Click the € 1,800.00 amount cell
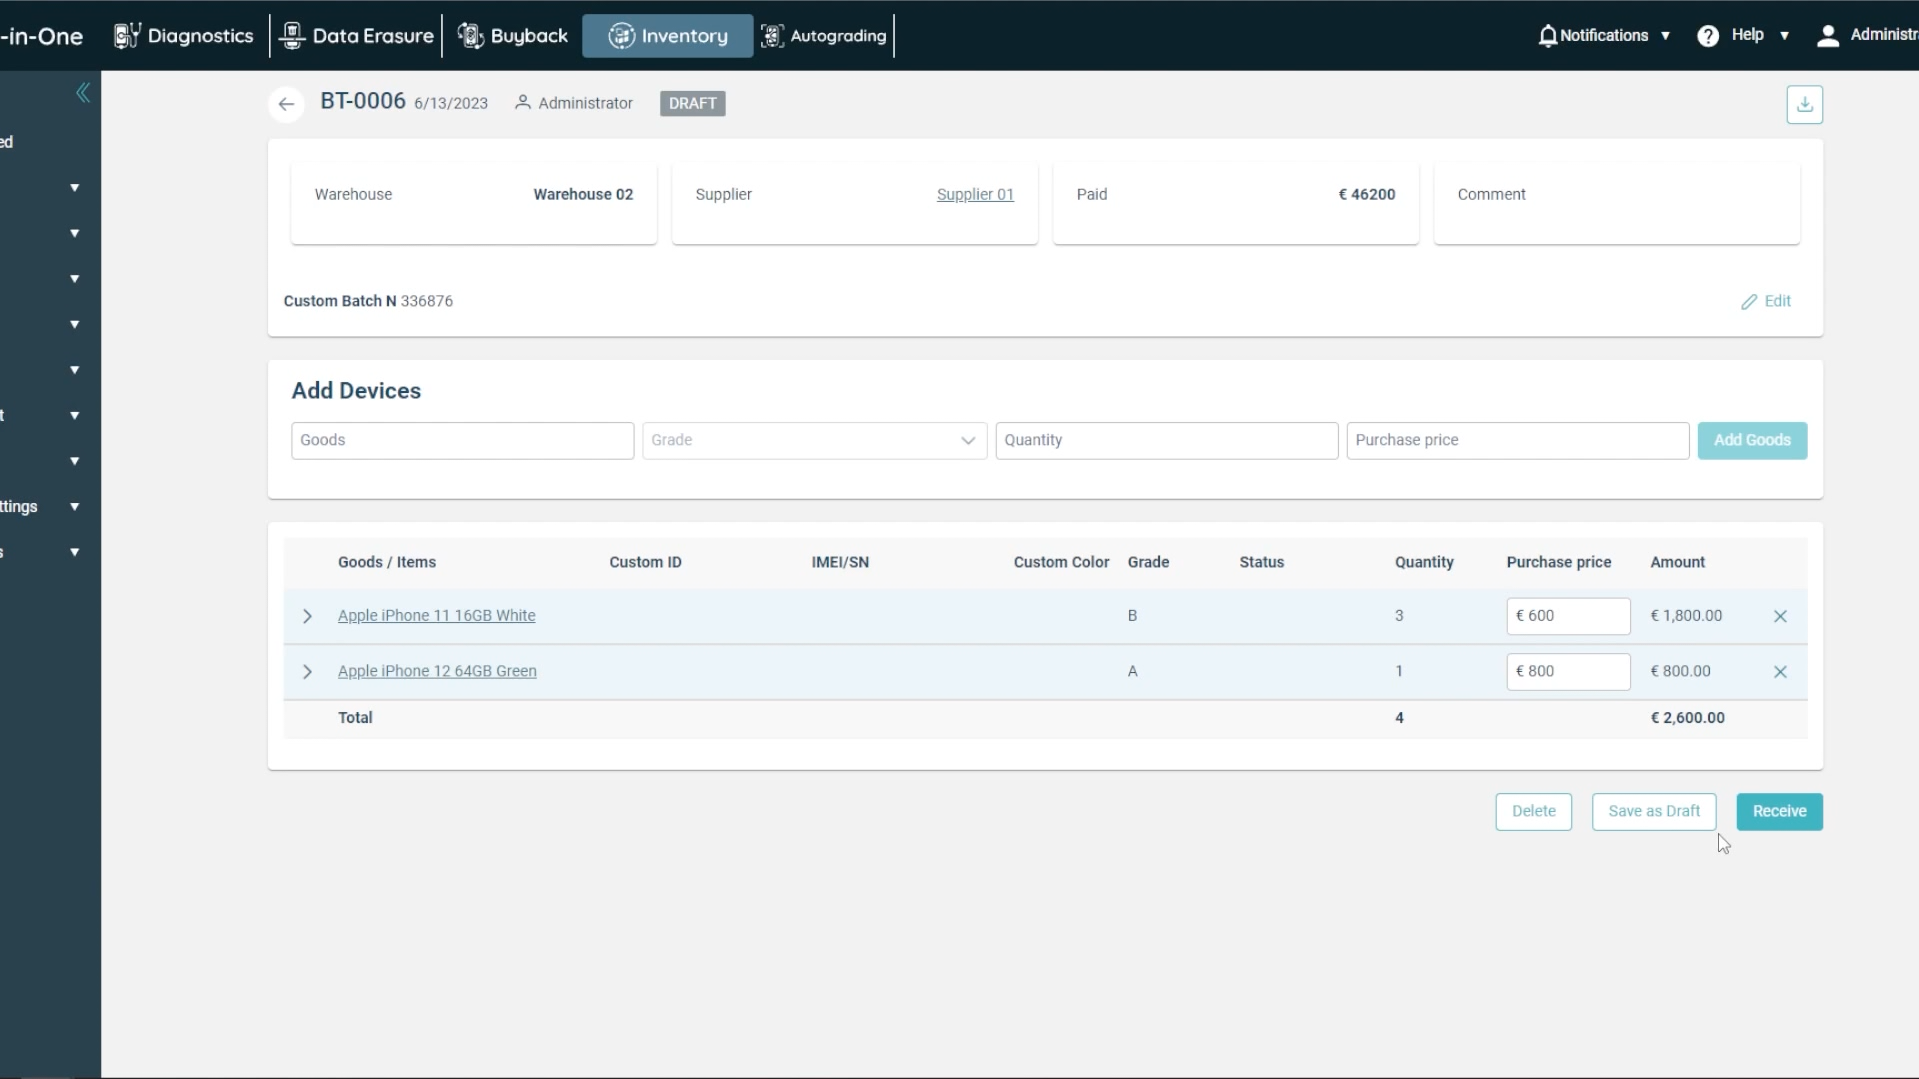Screen dimensions: 1919x1079 (1686, 616)
